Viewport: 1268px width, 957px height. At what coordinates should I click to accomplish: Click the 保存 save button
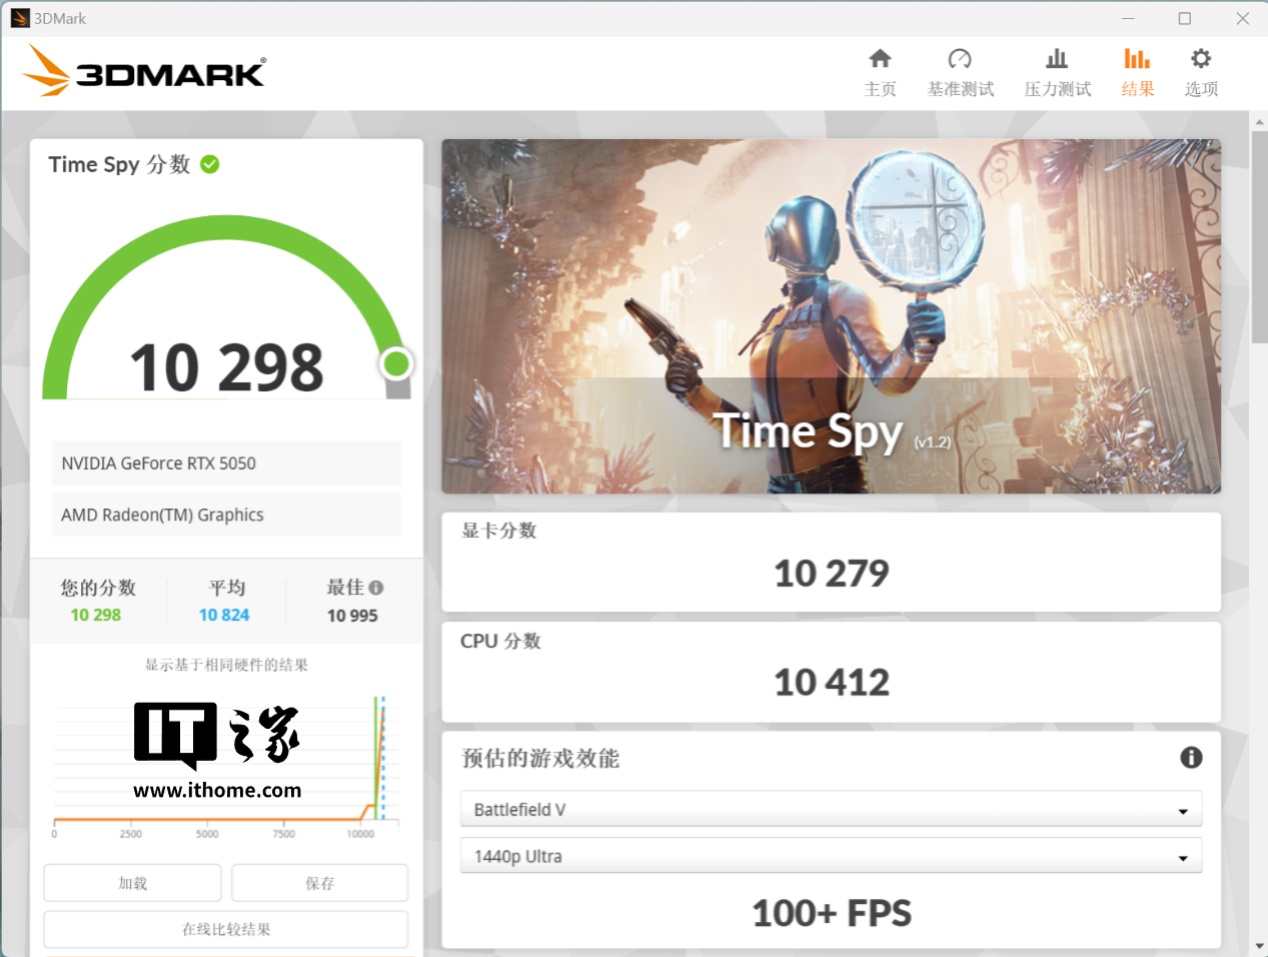click(x=320, y=883)
